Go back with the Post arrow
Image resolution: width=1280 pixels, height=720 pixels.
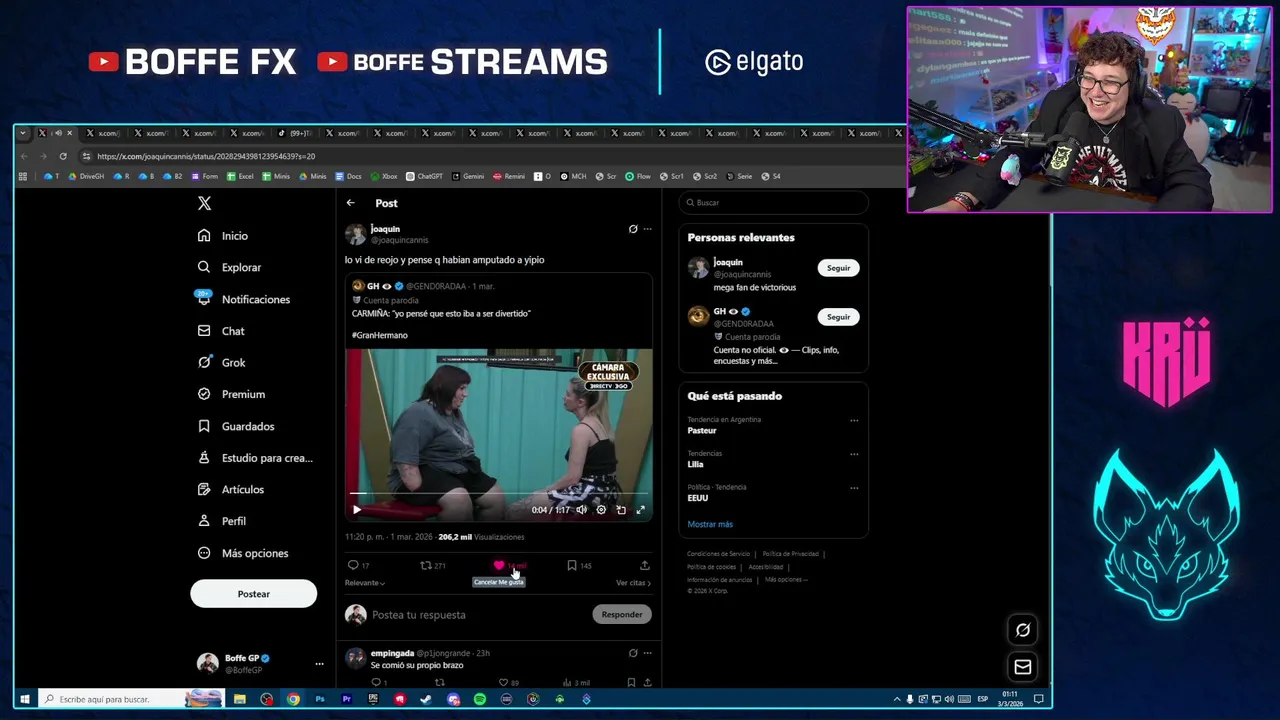click(x=351, y=203)
